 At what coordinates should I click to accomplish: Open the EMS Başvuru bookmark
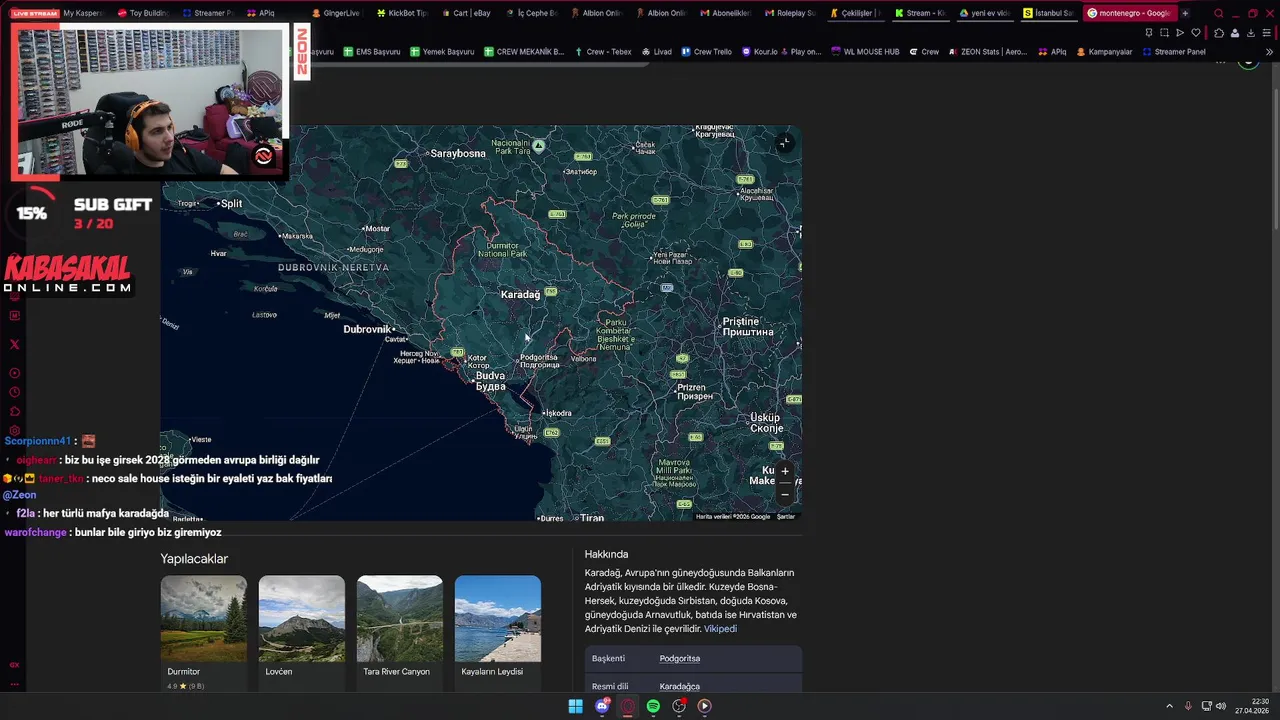coord(372,52)
